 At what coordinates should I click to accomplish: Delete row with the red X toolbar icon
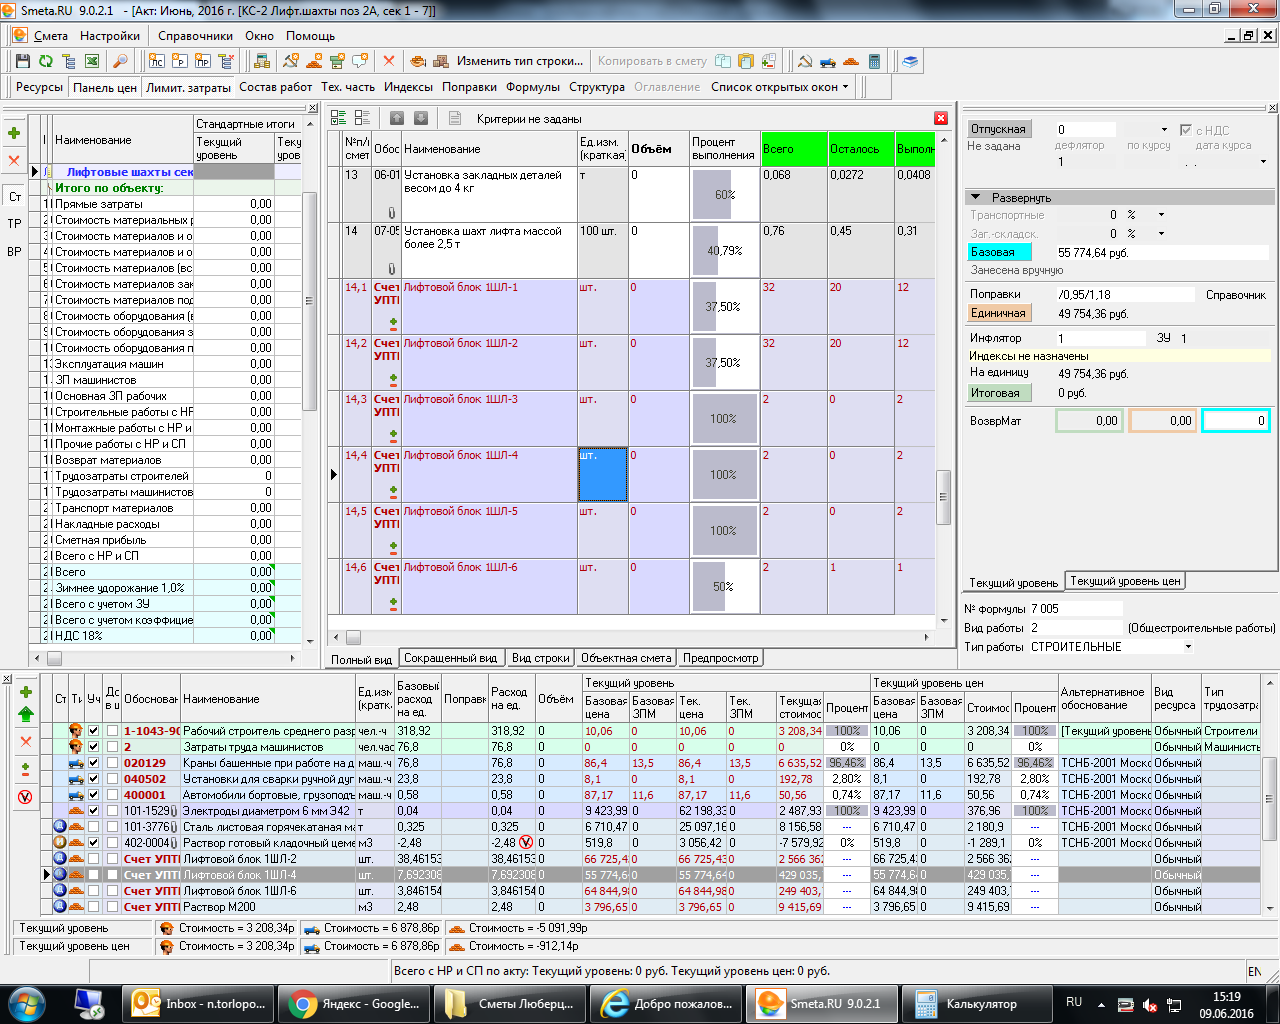pos(389,61)
